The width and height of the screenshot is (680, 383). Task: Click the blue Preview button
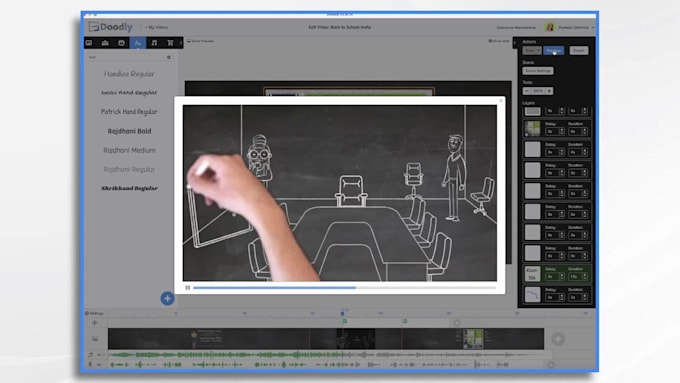coord(554,50)
